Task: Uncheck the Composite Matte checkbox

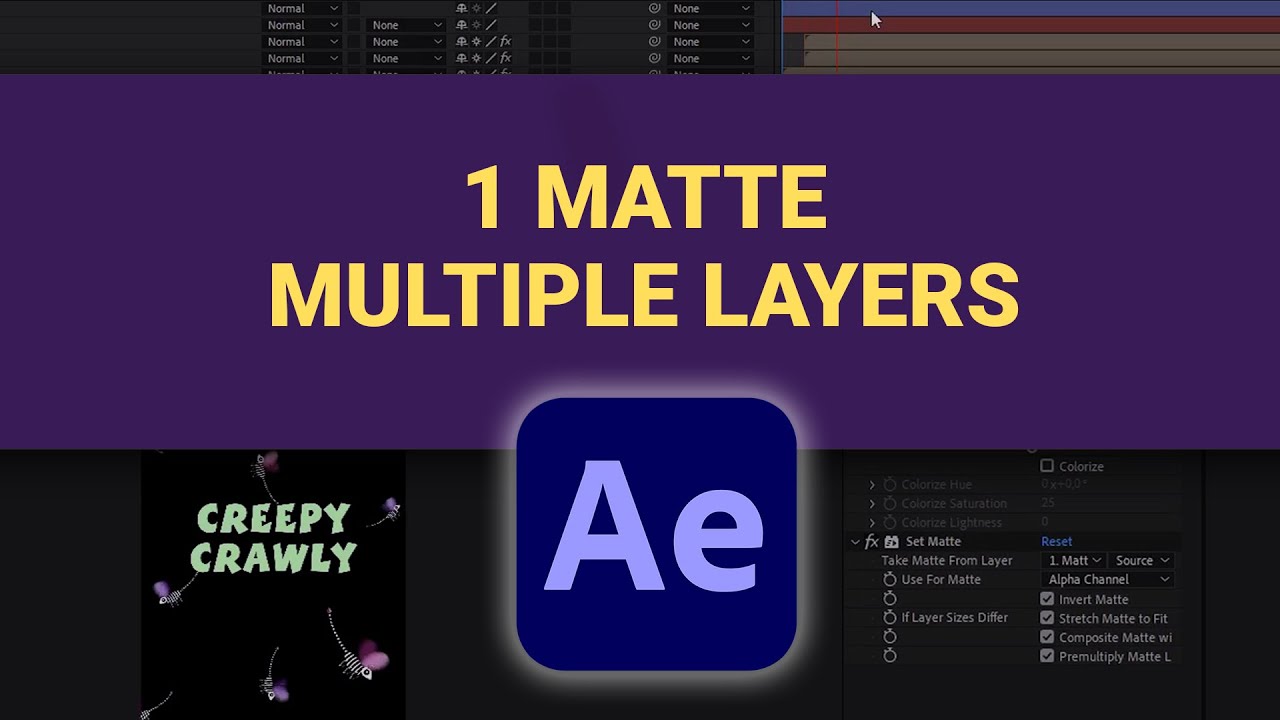Action: coord(1047,637)
